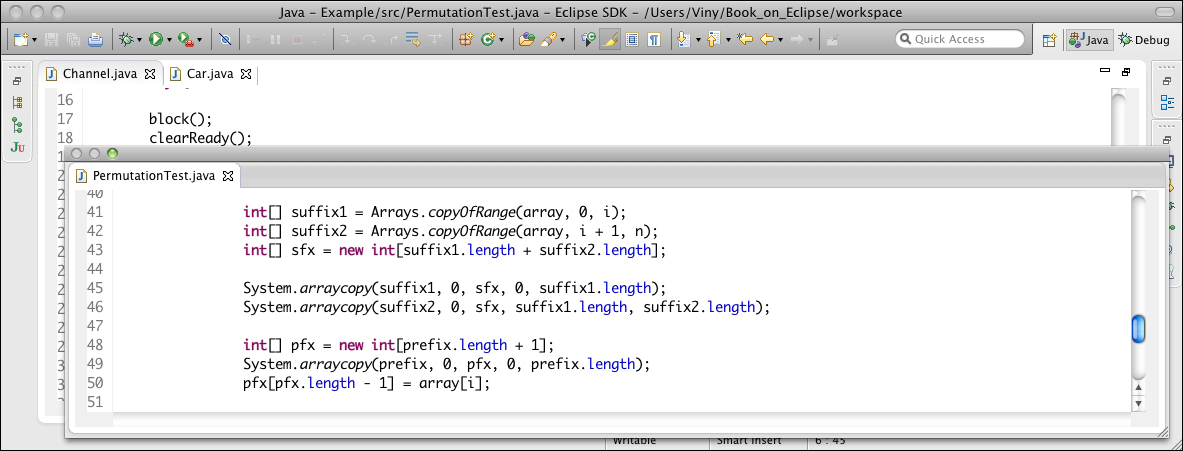Go to Previous Annotation

pyautogui.click(x=714, y=39)
